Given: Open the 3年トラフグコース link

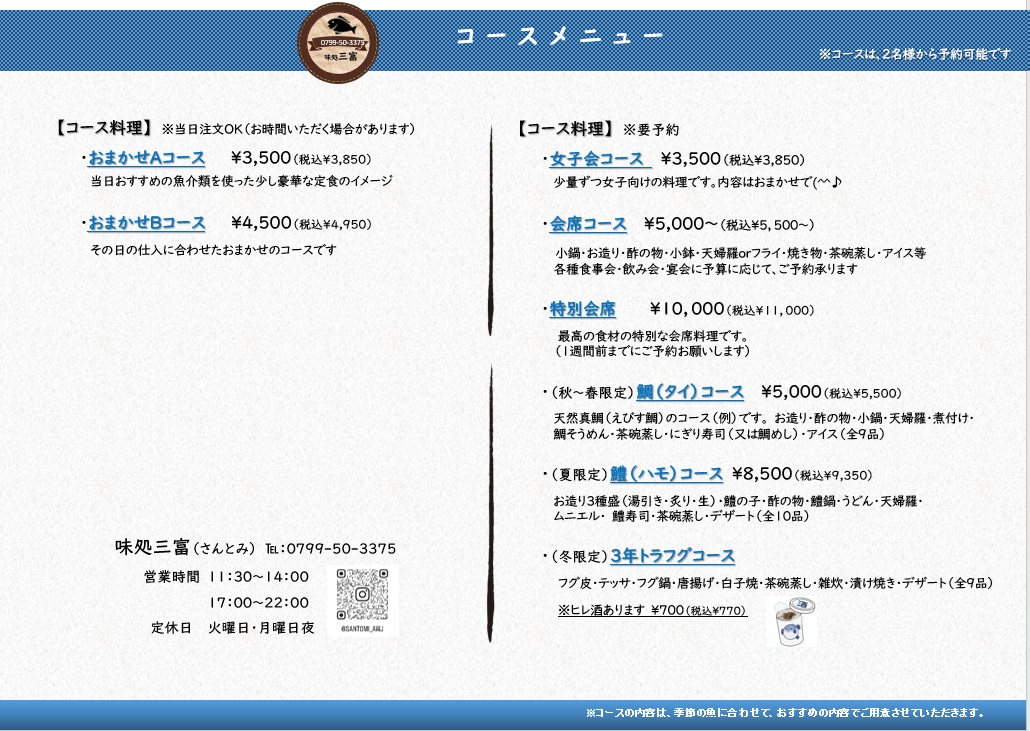Looking at the screenshot, I should coord(673,556).
